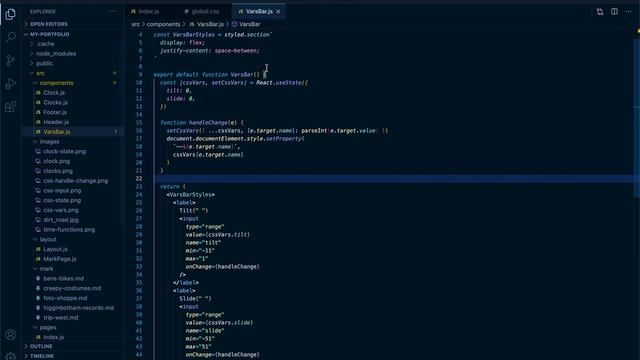The image size is (640, 360).
Task: Open changes compare icon in editor toolbar
Action: (600, 12)
